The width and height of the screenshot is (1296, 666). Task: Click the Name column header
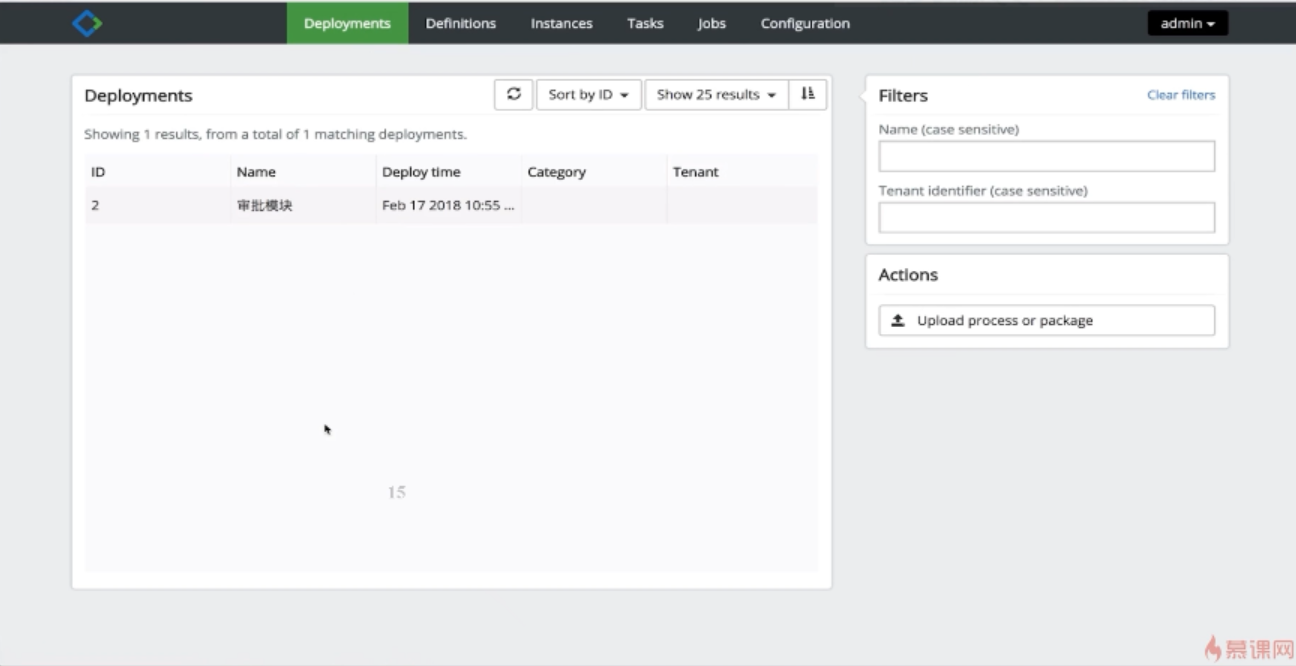pos(303,172)
